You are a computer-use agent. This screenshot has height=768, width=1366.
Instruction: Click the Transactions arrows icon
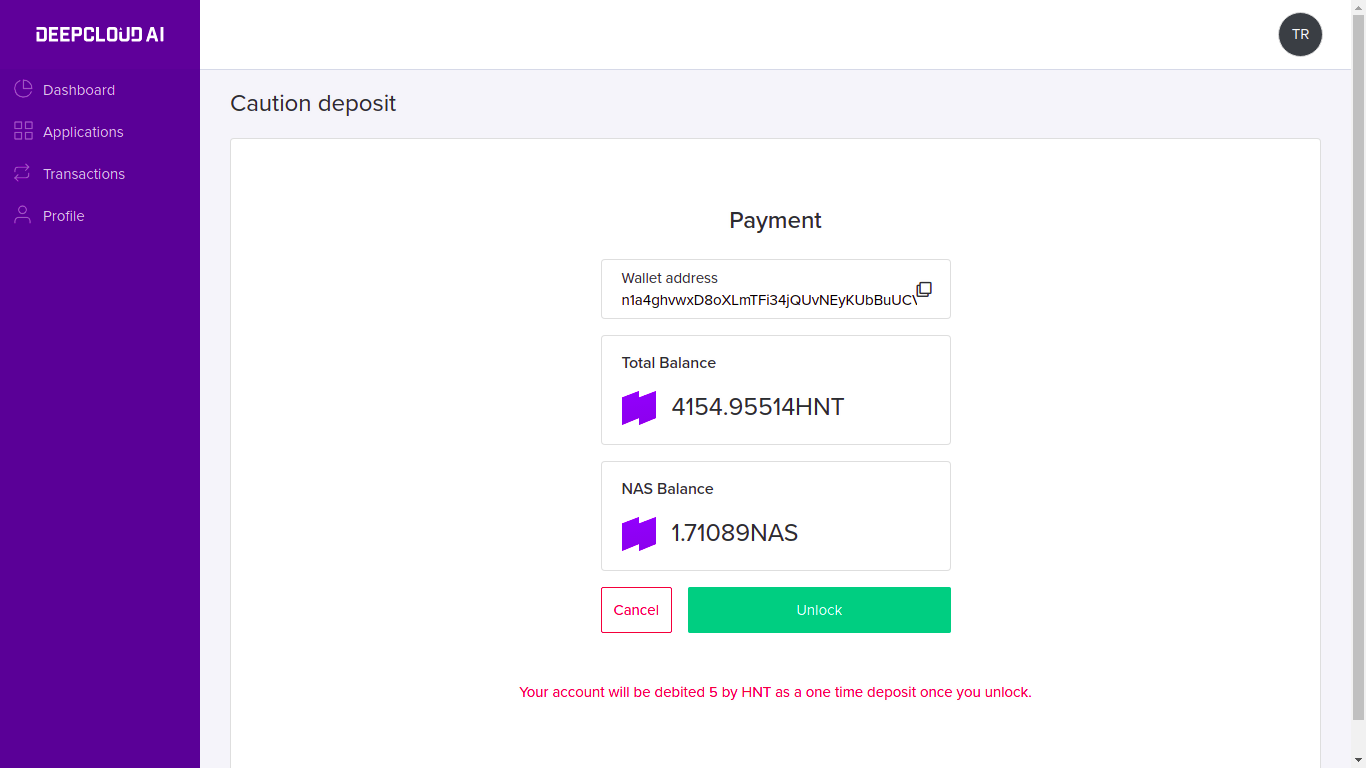(x=22, y=173)
